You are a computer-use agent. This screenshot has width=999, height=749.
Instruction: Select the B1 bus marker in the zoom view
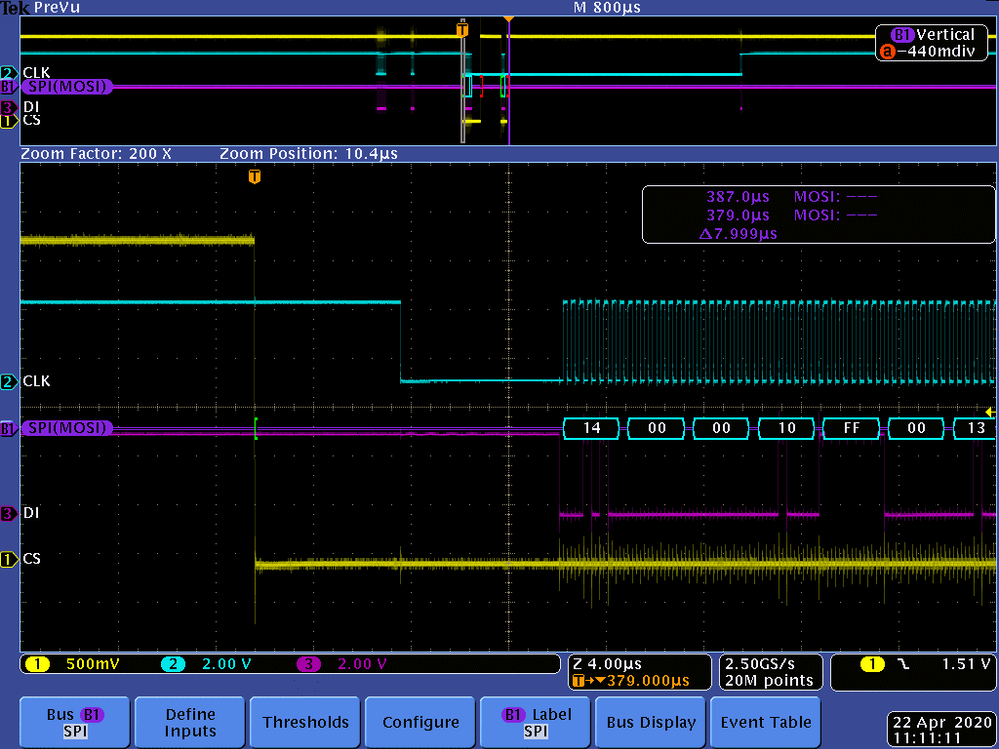click(8, 429)
